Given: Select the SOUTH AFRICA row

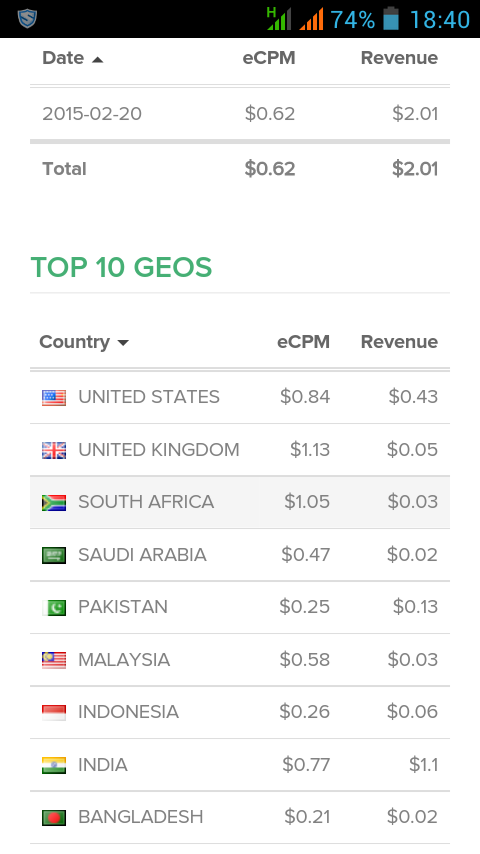Looking at the screenshot, I should point(240,502).
